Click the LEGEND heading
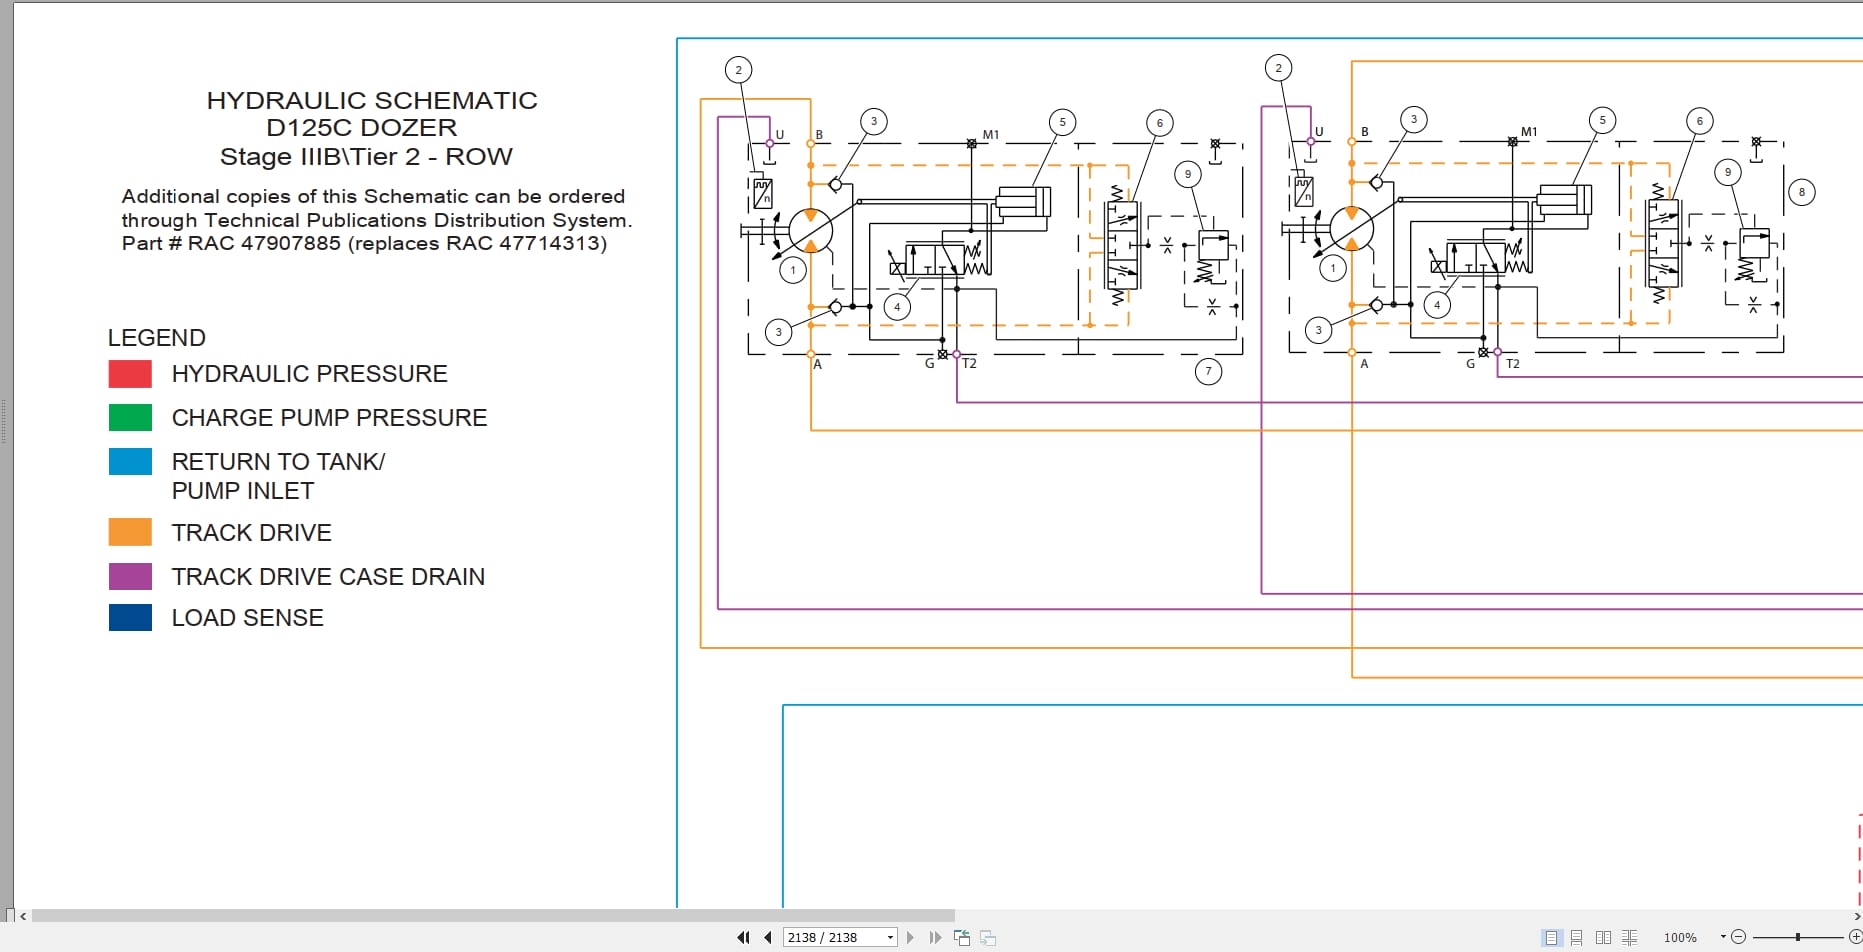The width and height of the screenshot is (1863, 952). [157, 338]
